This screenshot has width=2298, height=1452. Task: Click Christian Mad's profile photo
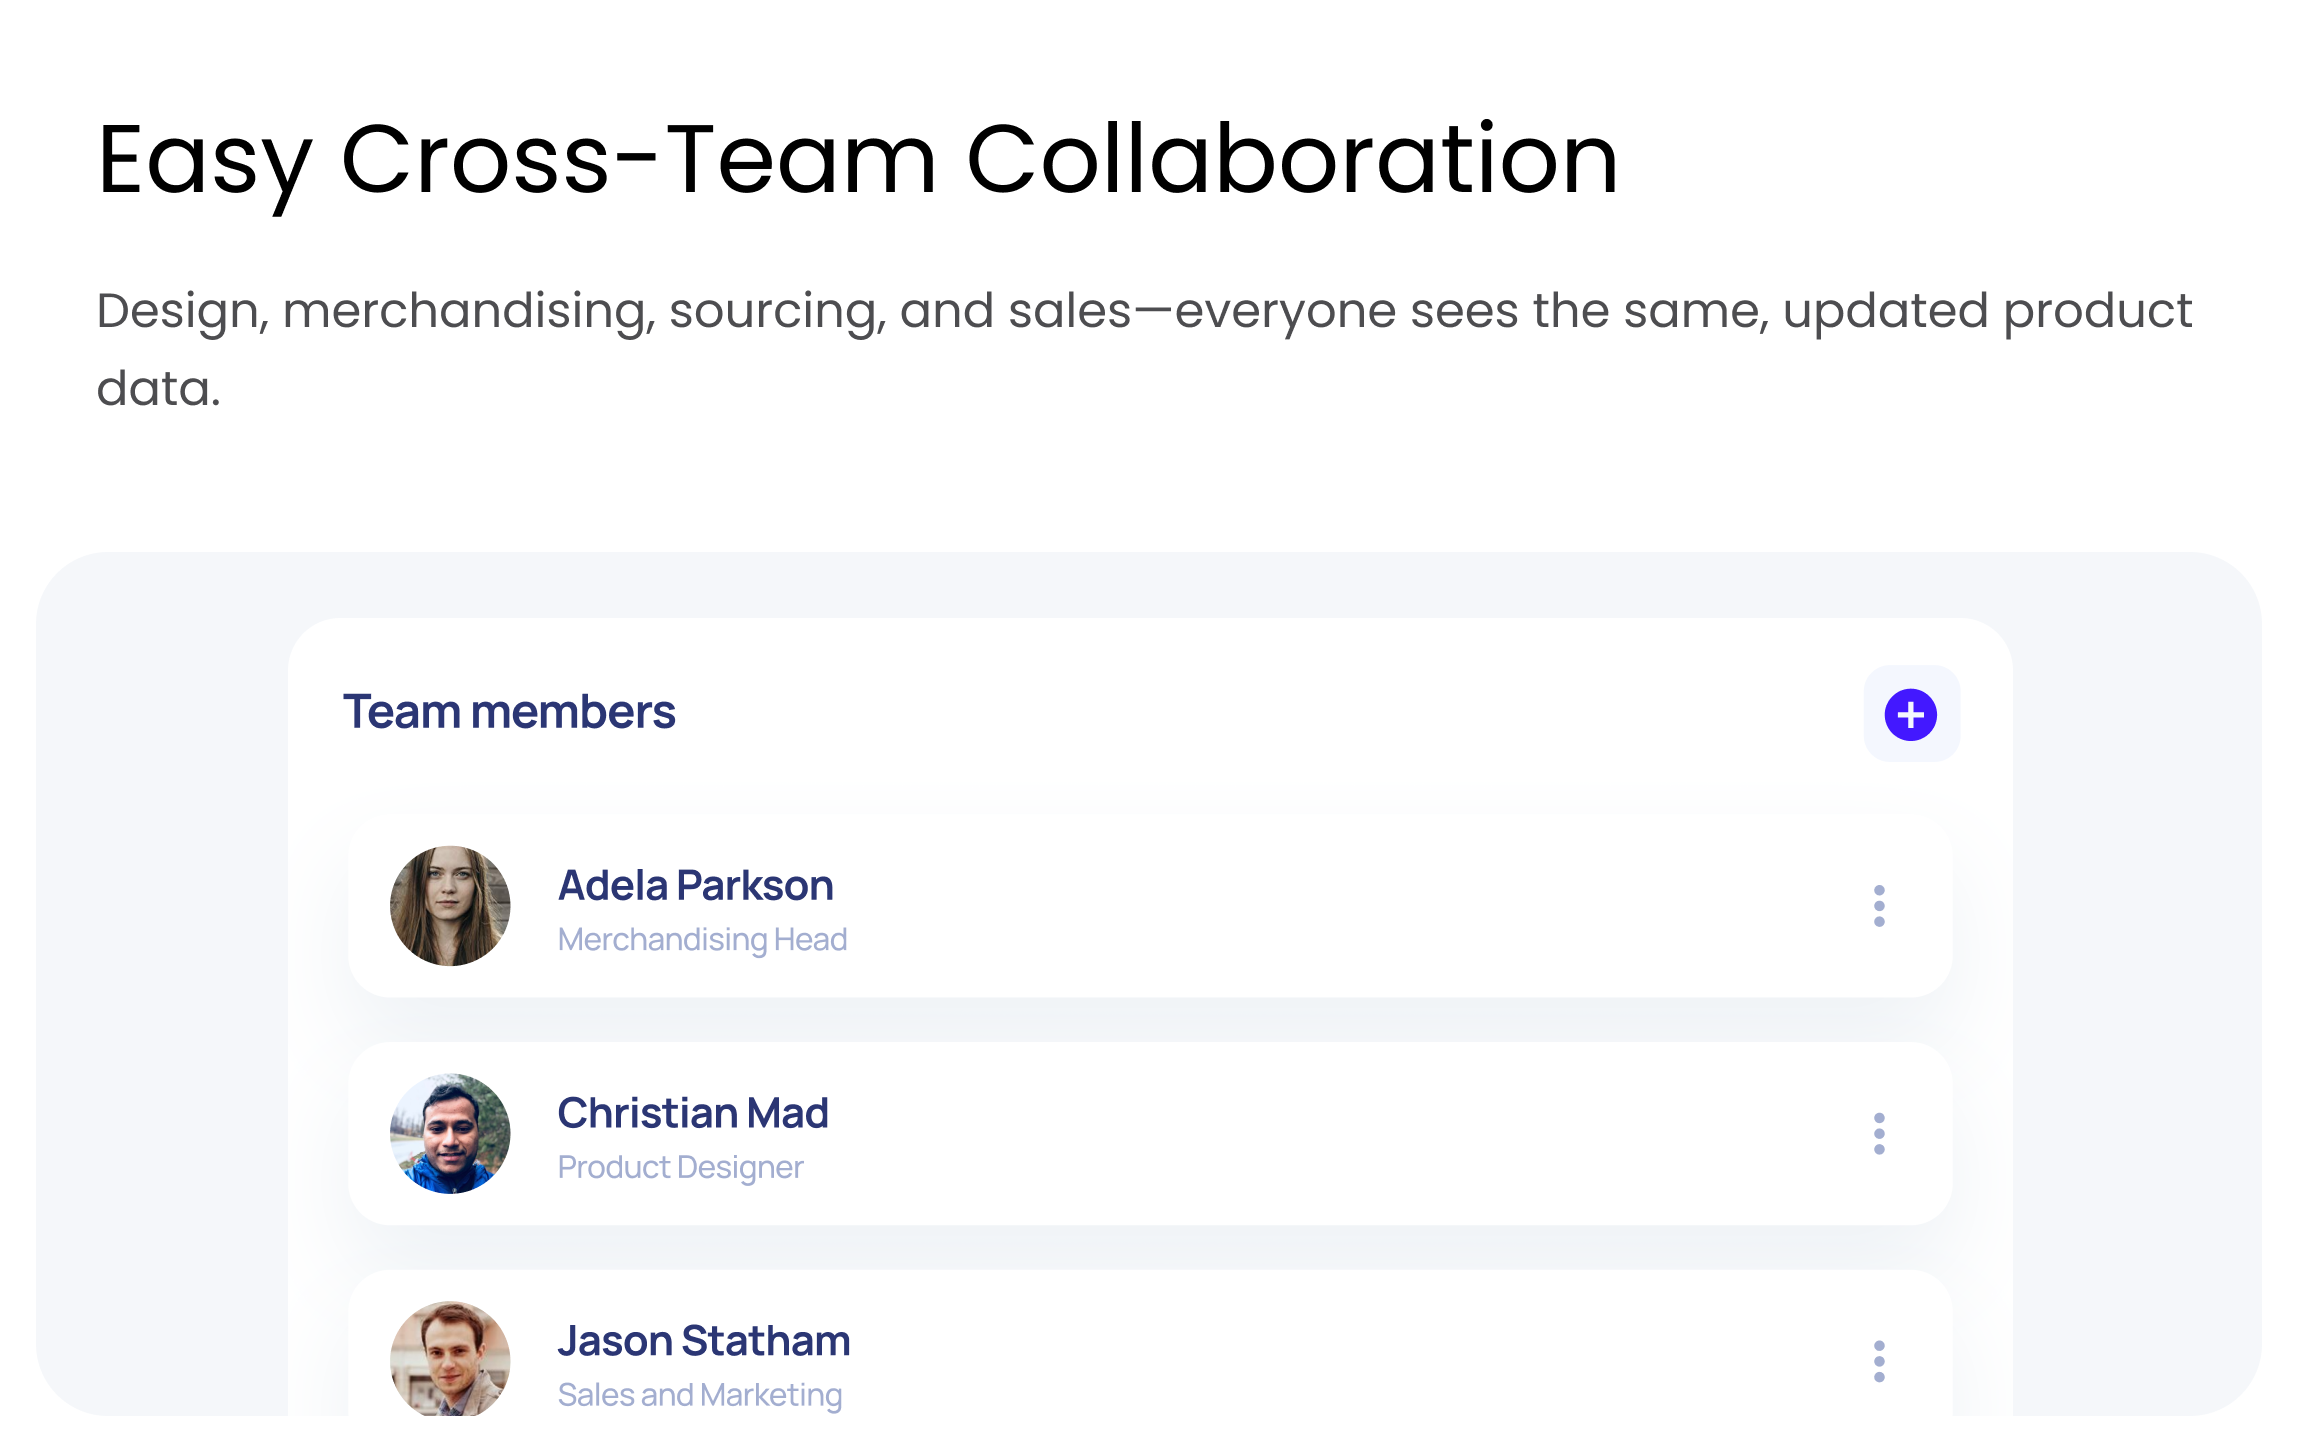coord(450,1134)
